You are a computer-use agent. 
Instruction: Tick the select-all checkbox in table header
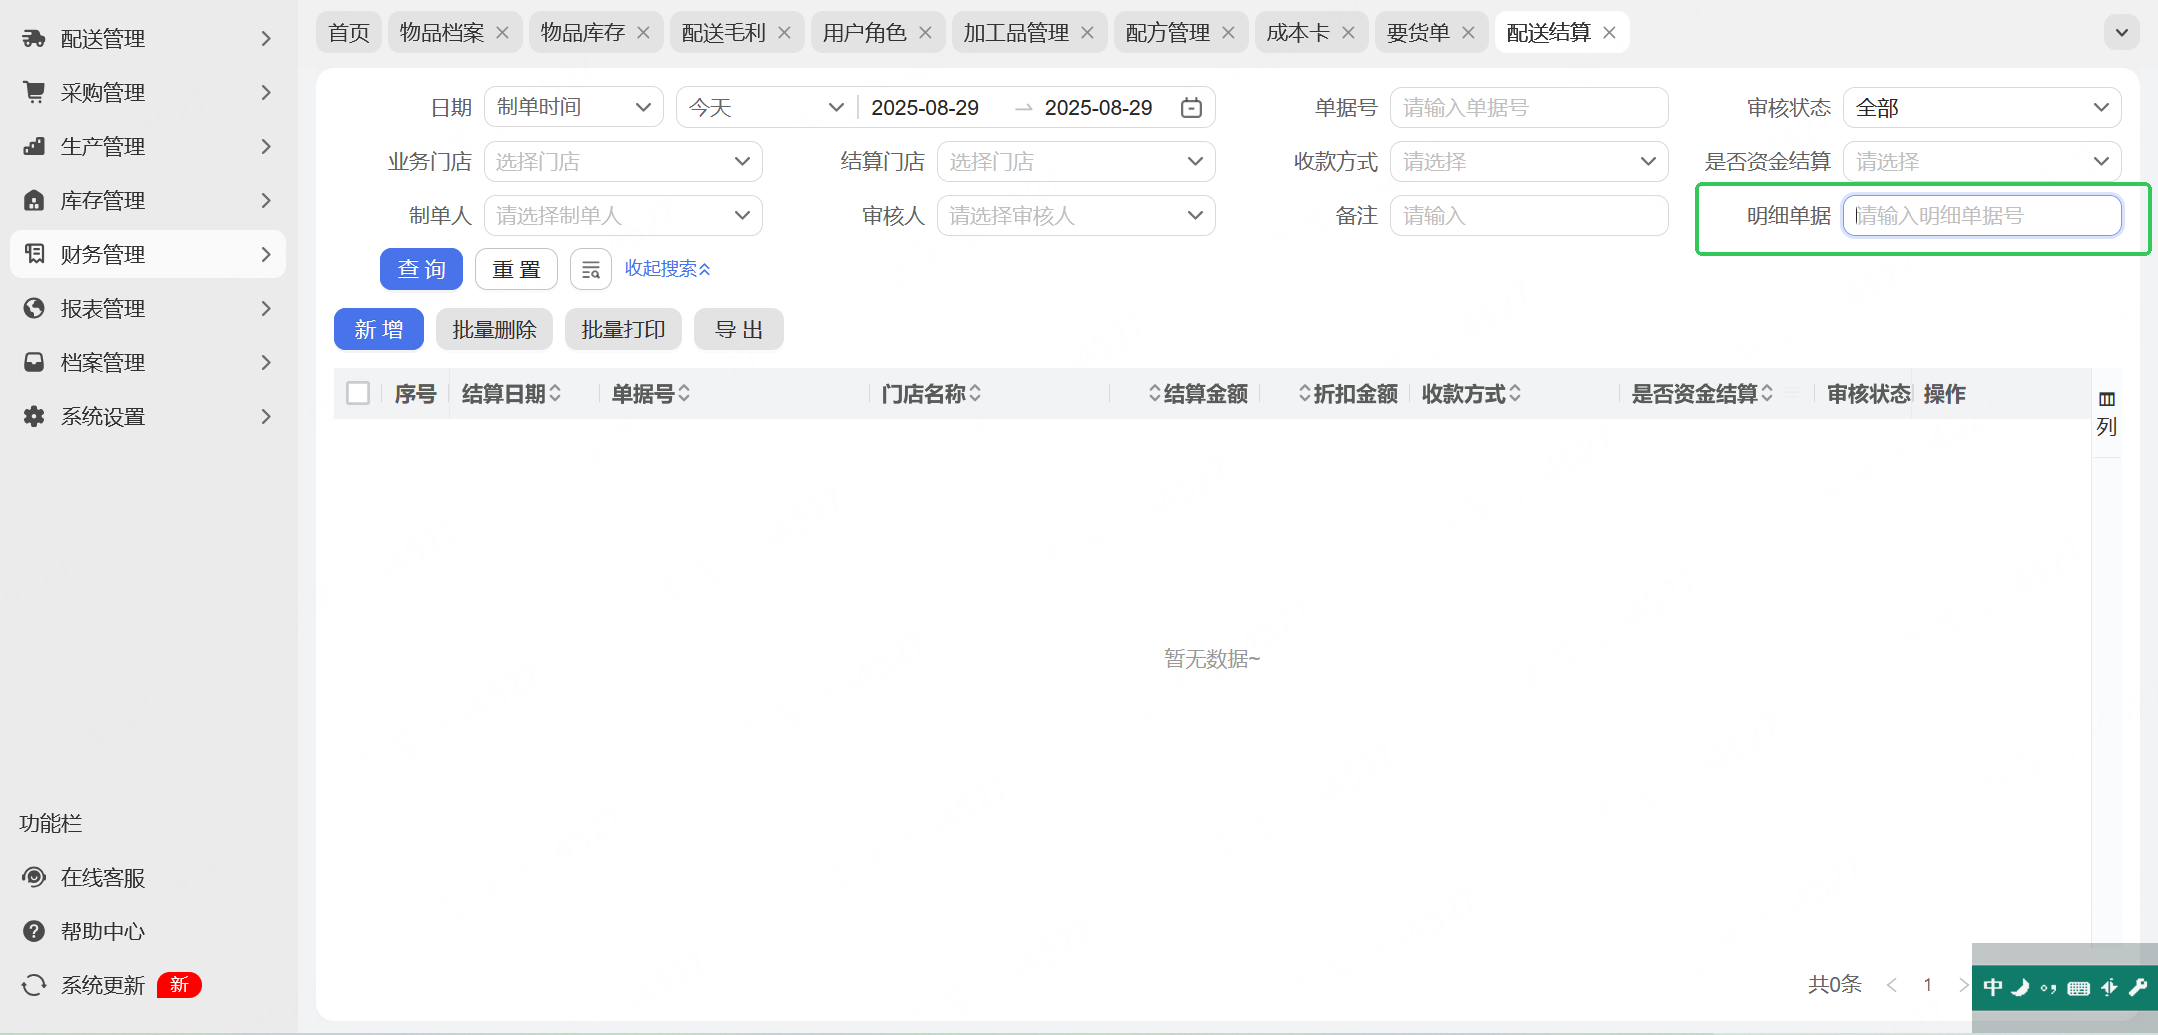pos(358,393)
